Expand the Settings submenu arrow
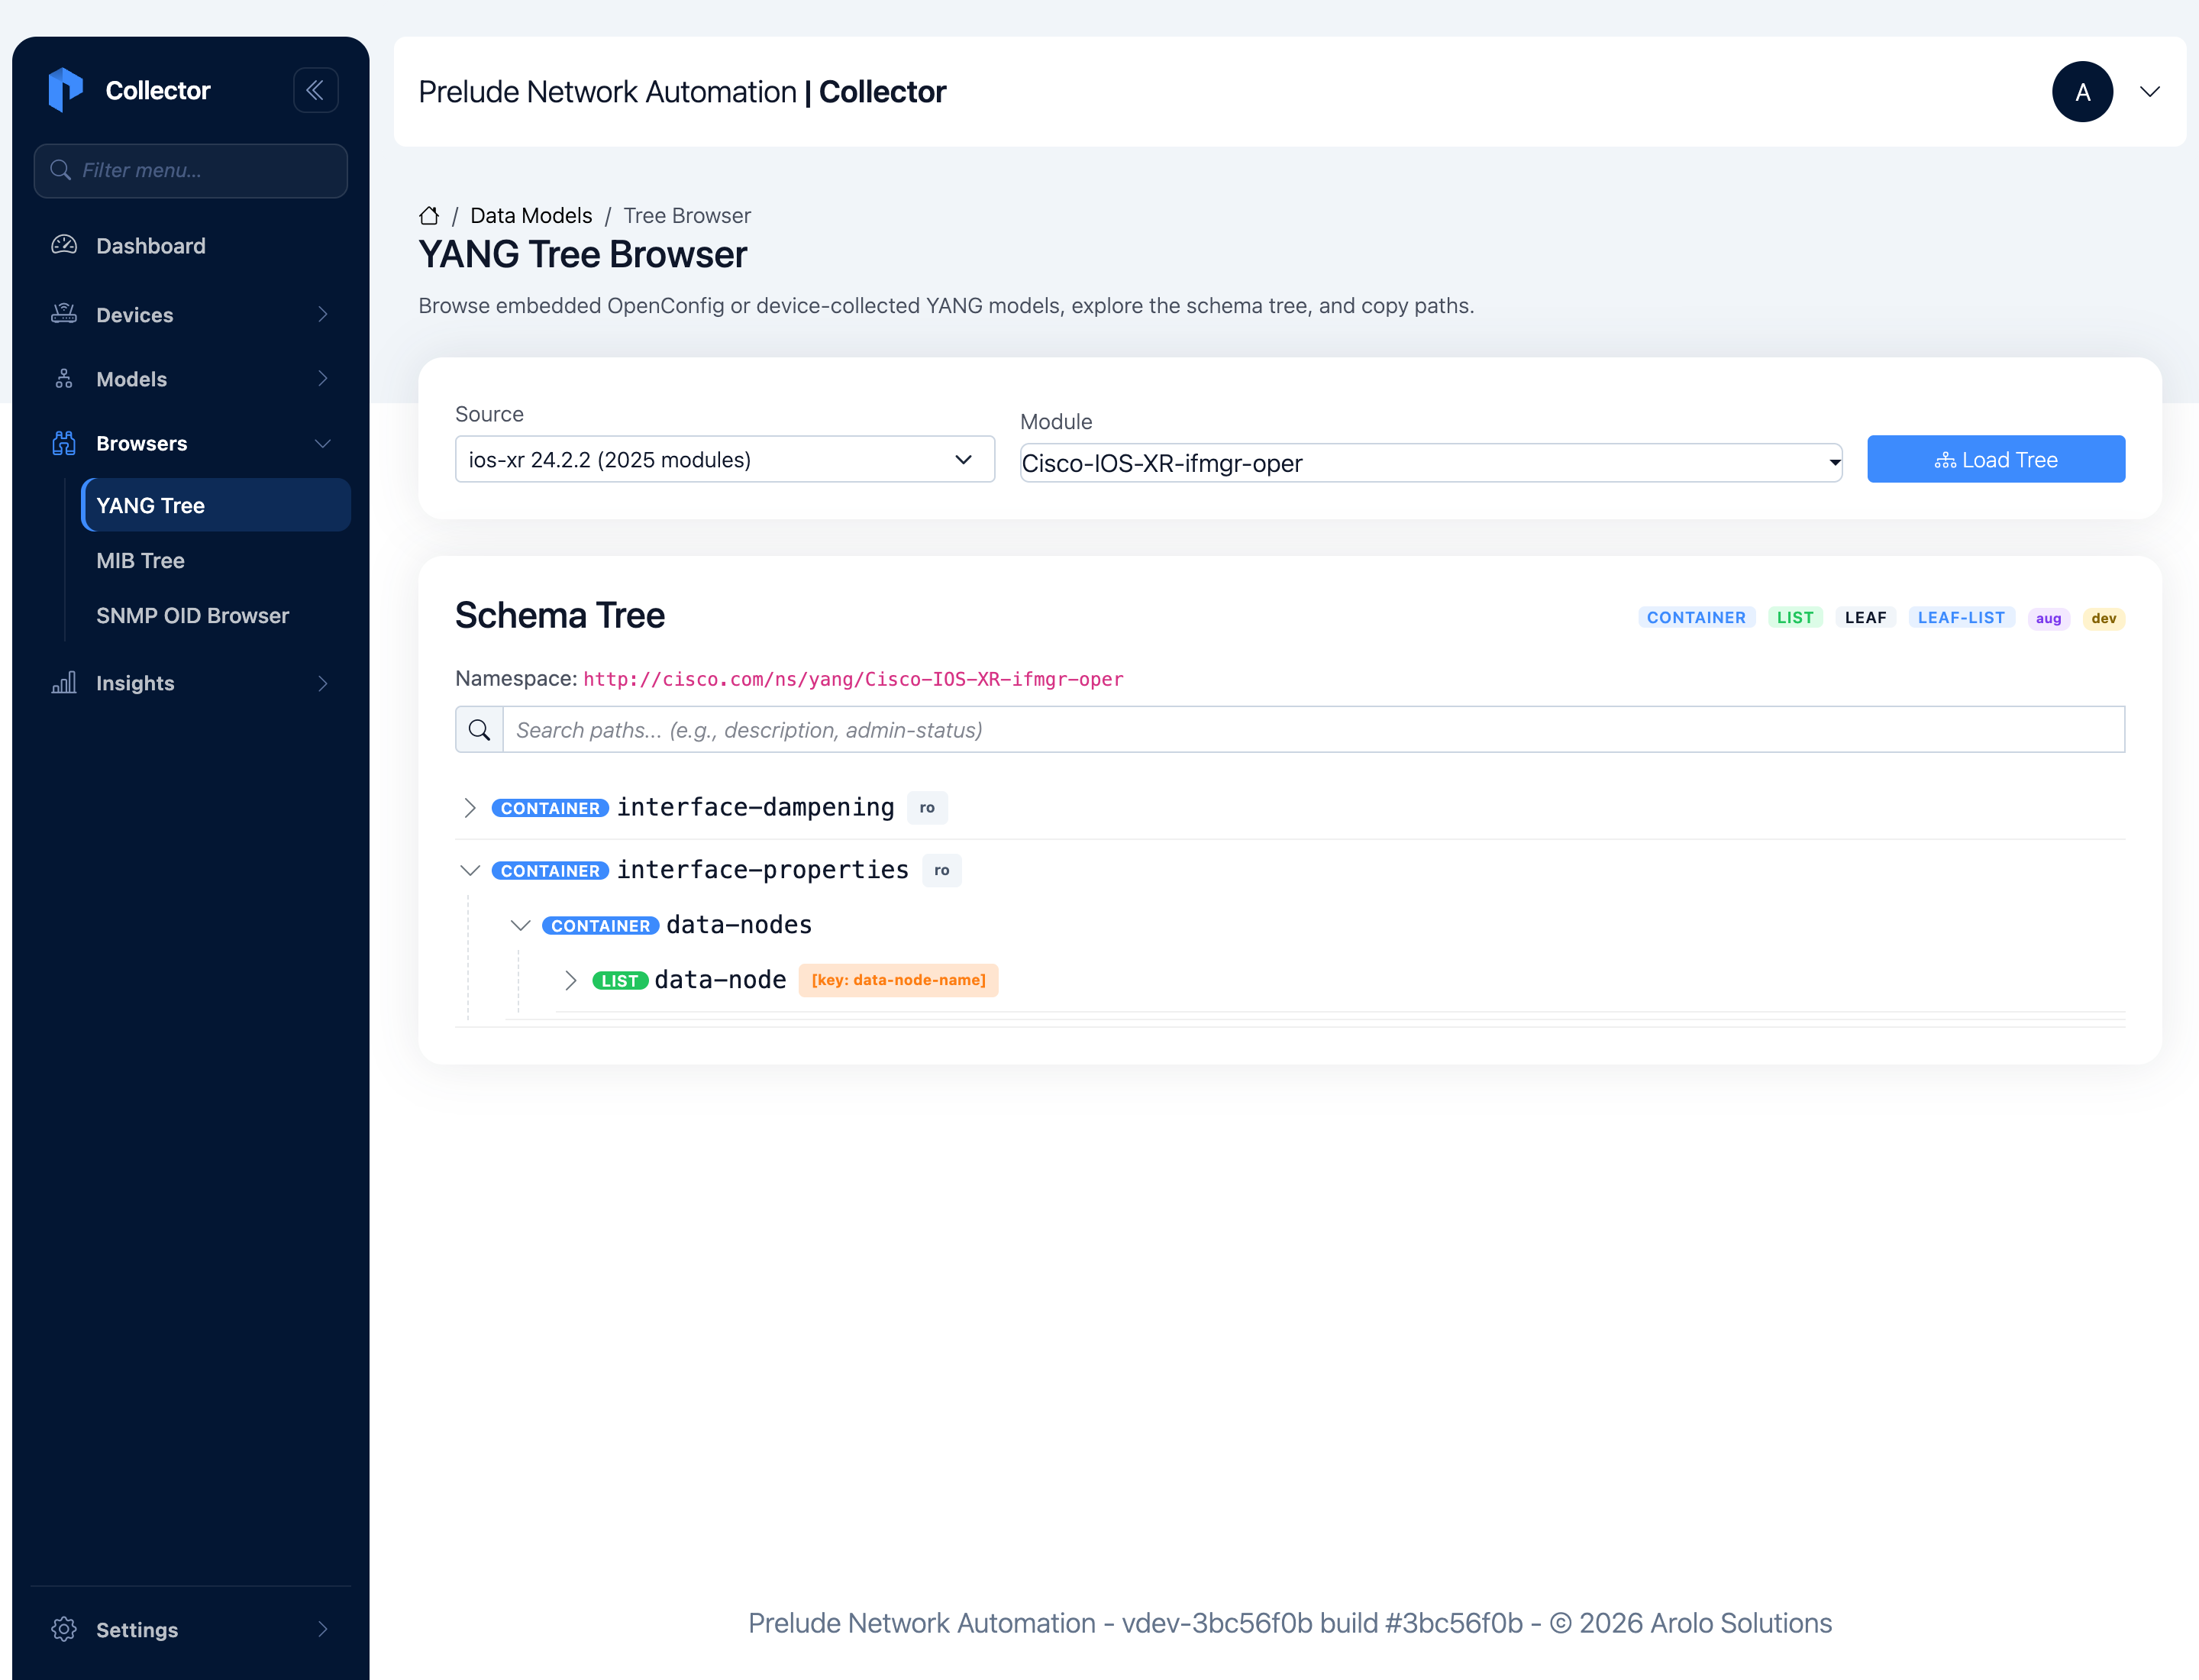2199x1680 pixels. point(322,1629)
